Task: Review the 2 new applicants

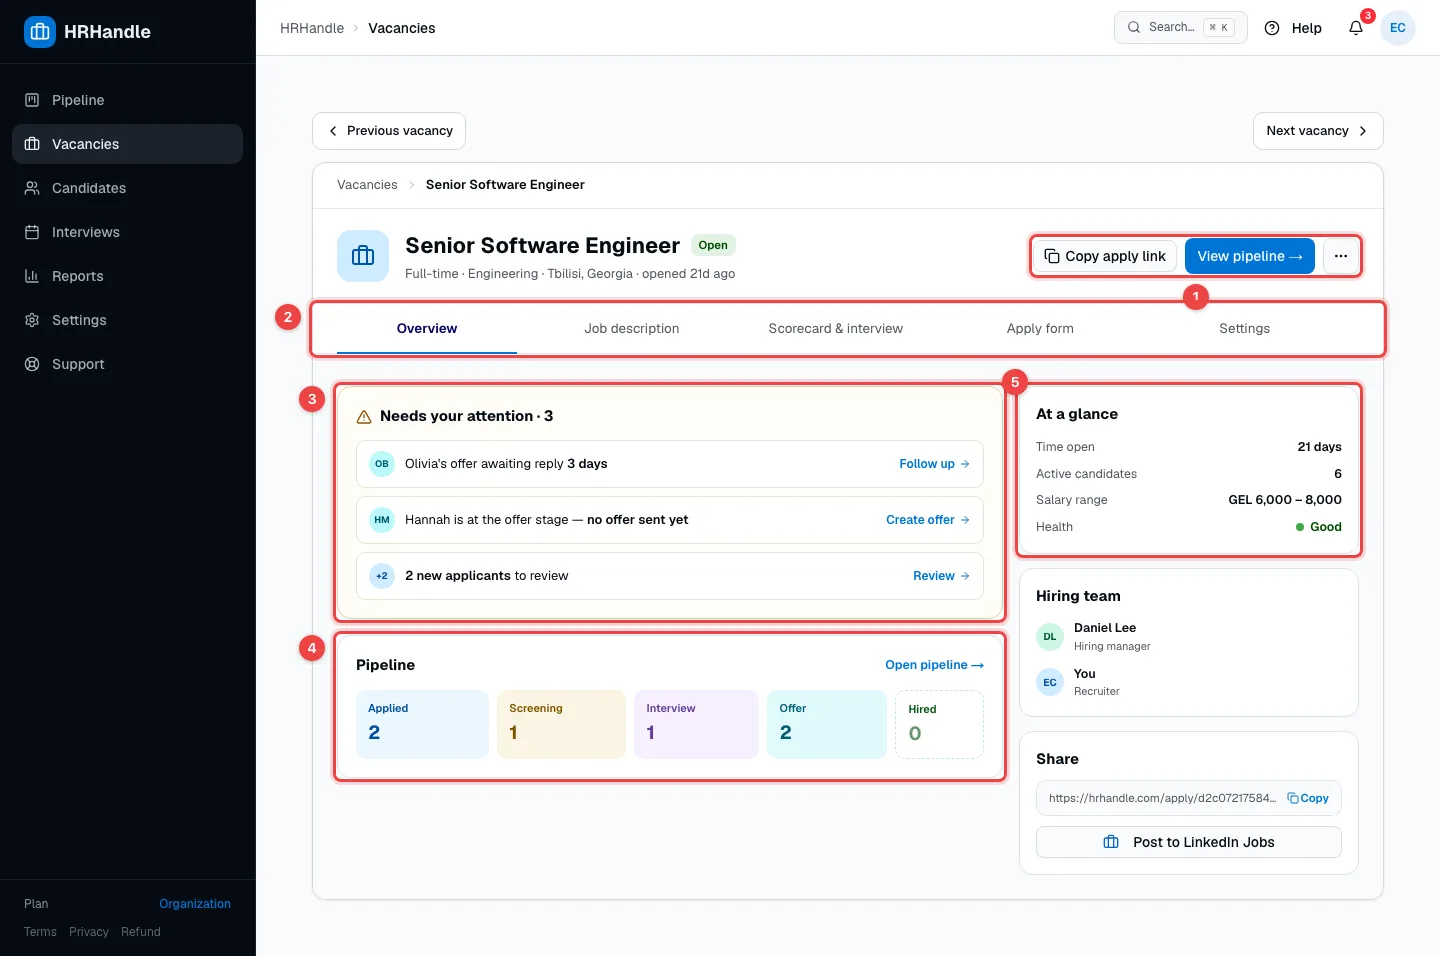Action: coord(941,576)
